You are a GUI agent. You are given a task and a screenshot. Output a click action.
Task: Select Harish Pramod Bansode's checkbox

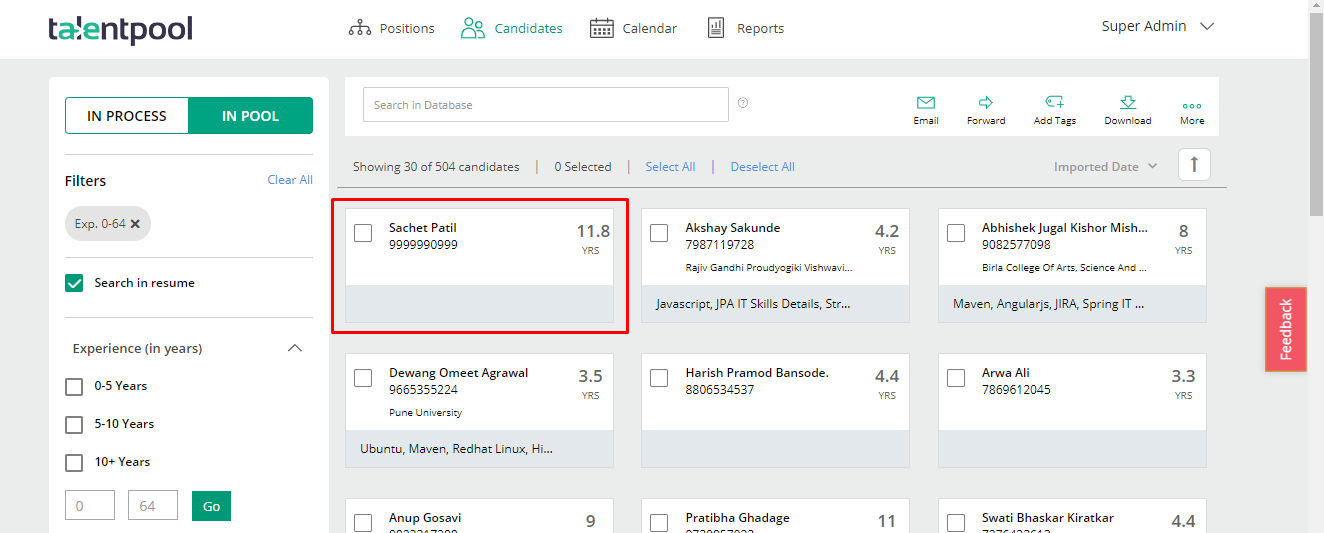tap(659, 378)
